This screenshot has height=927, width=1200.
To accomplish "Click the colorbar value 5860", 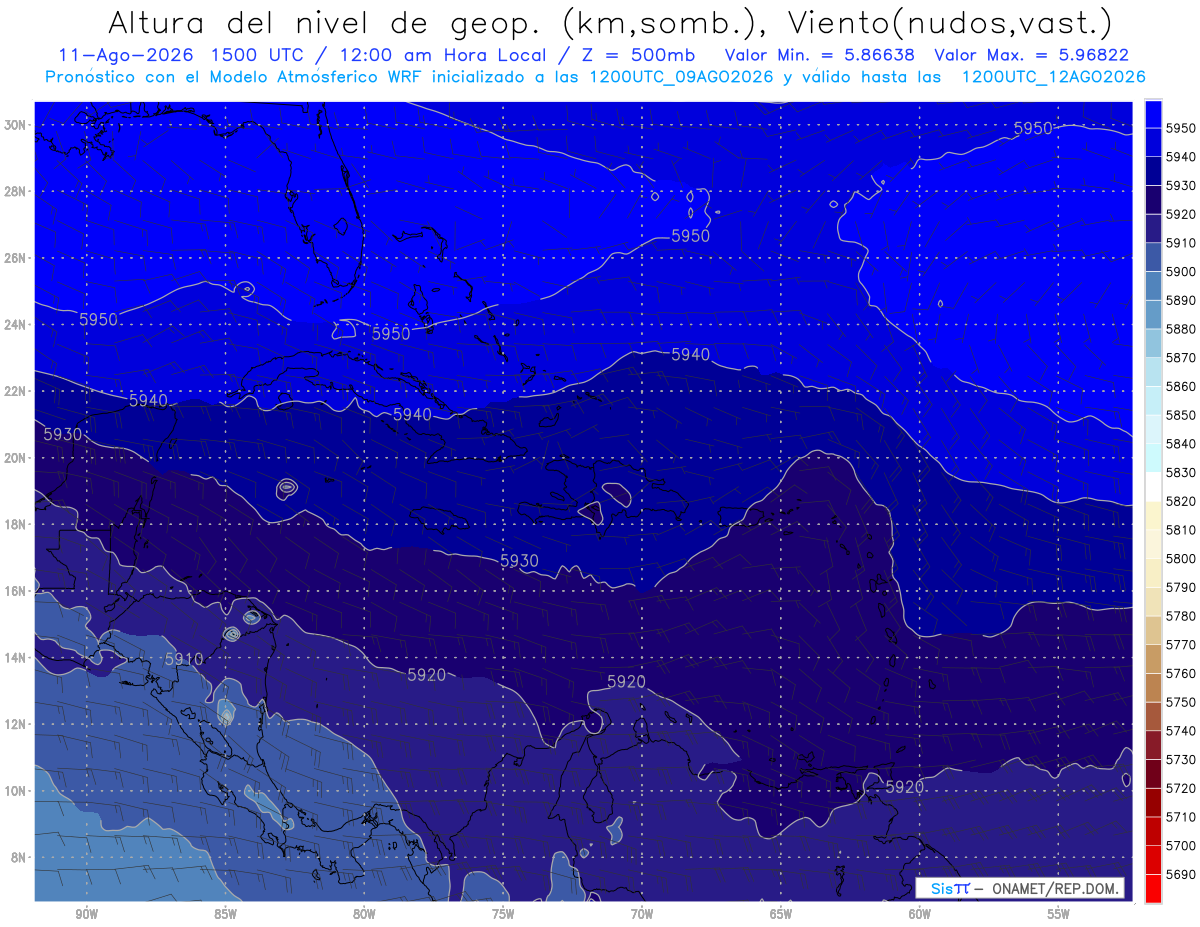I will tap(1181, 386).
